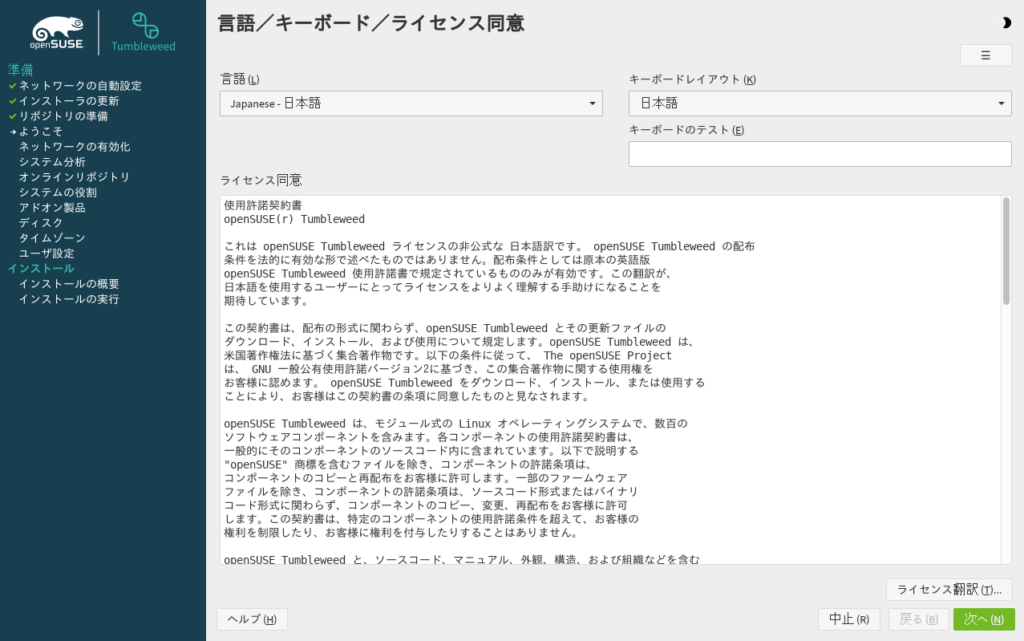Click checkmark beside インストーラの更新

[13, 101]
